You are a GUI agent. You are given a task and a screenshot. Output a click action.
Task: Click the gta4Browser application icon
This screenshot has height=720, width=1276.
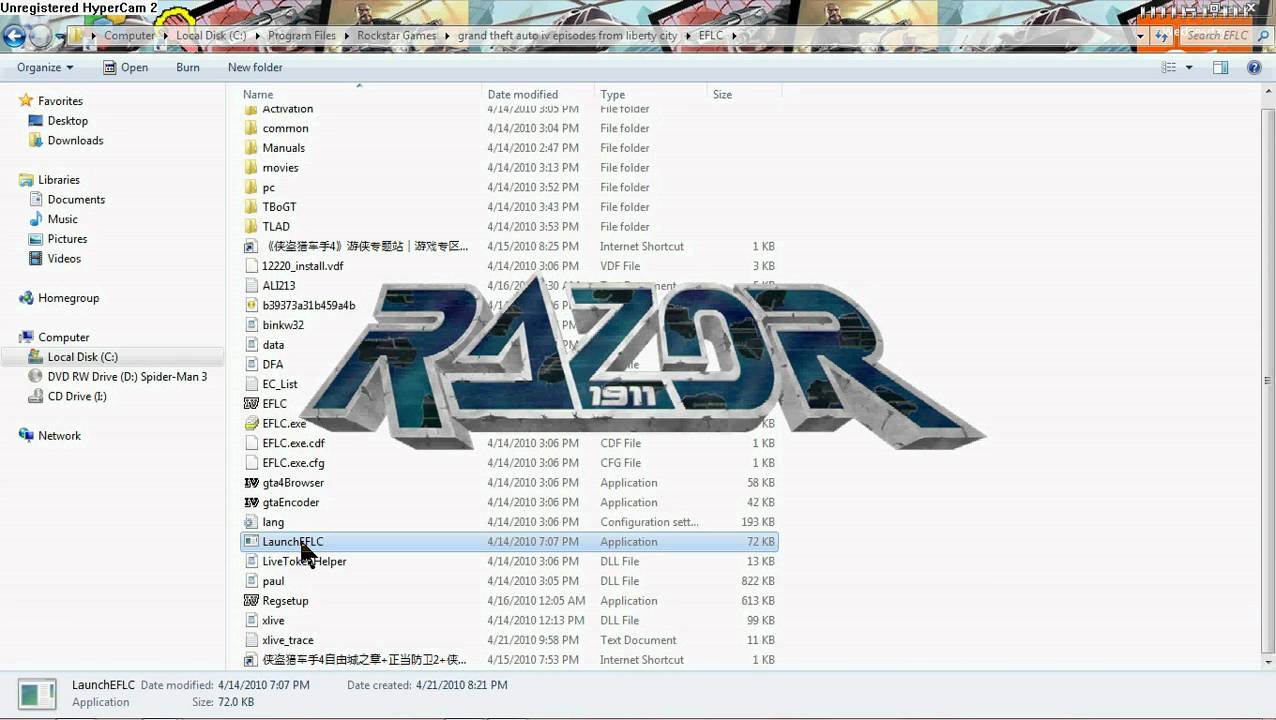click(252, 483)
